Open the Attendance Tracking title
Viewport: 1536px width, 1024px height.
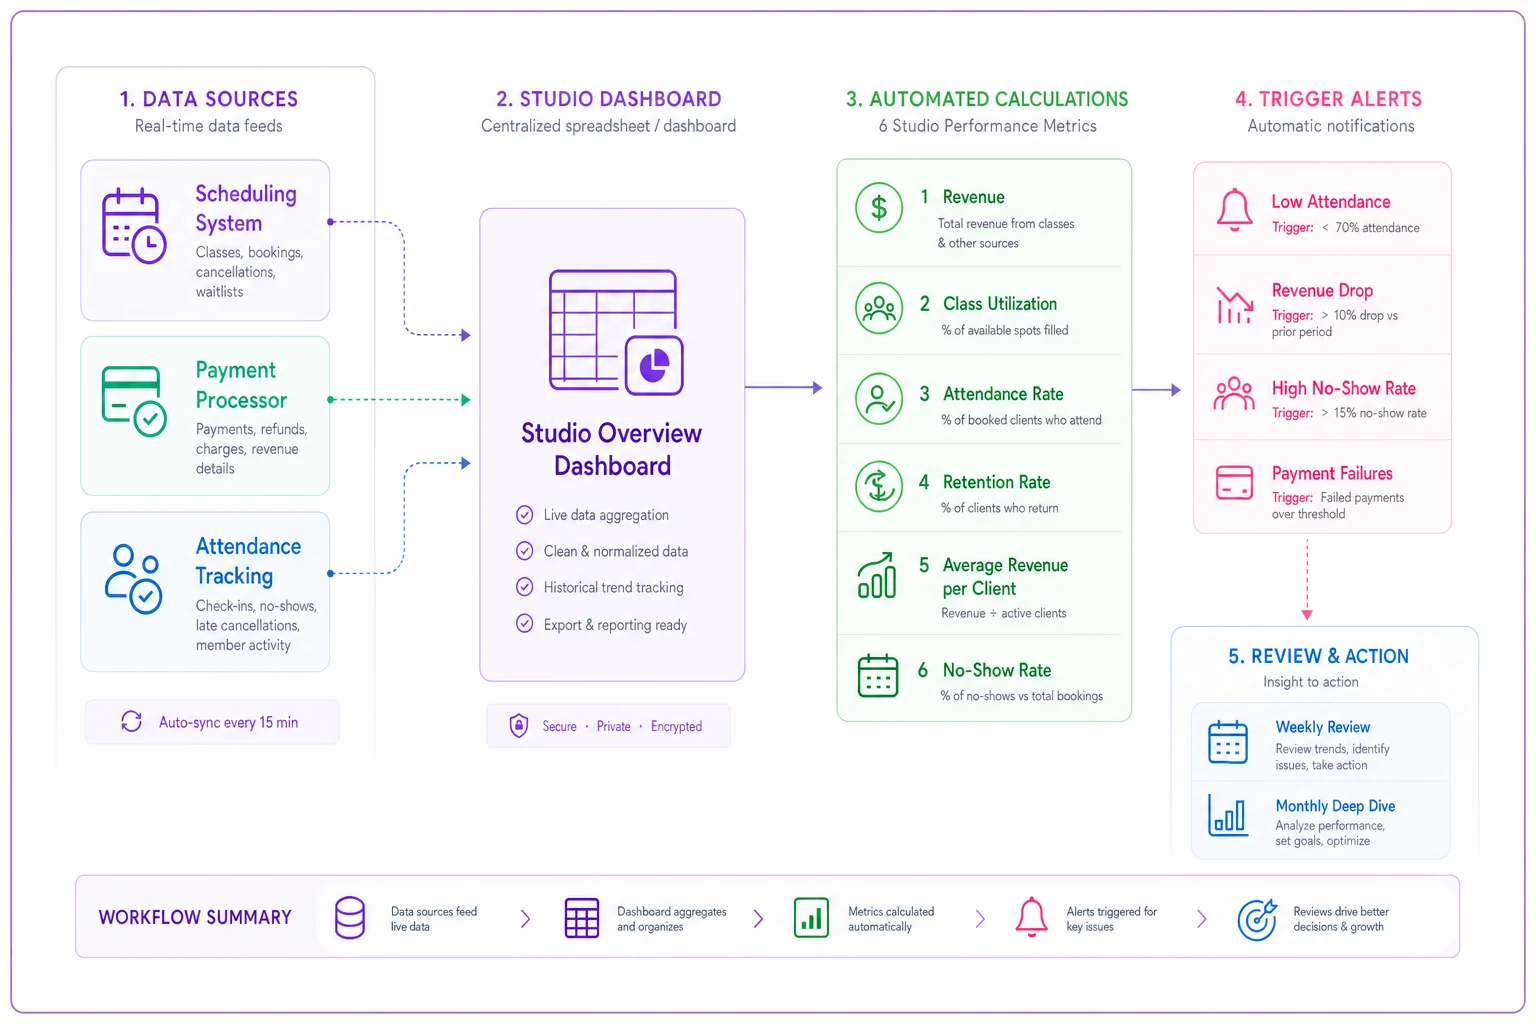[248, 561]
